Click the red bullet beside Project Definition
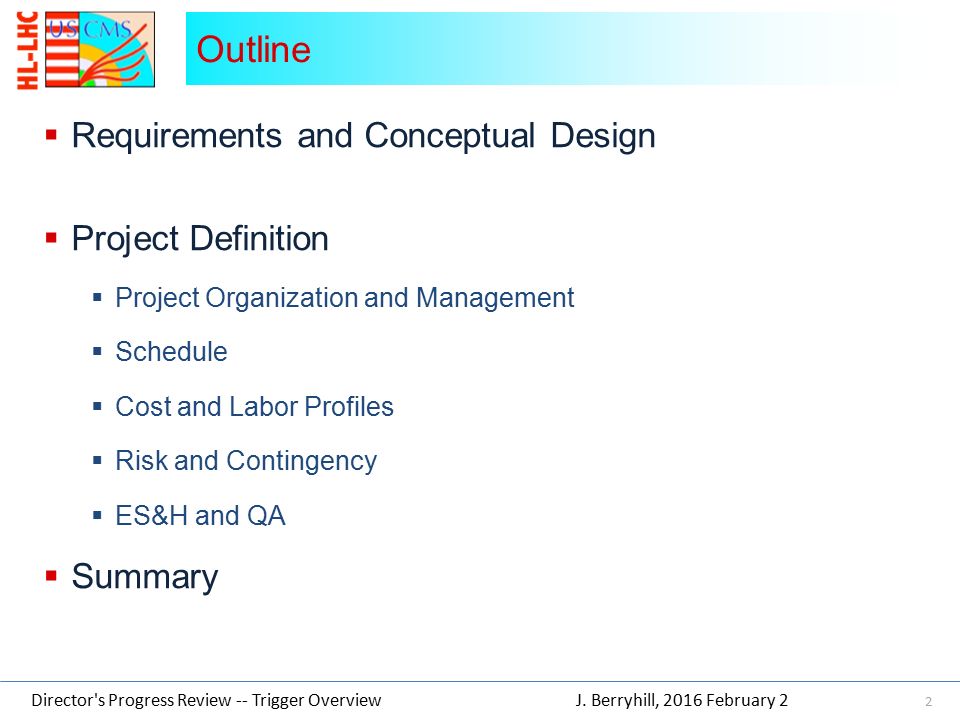The image size is (960, 720). [x=51, y=238]
